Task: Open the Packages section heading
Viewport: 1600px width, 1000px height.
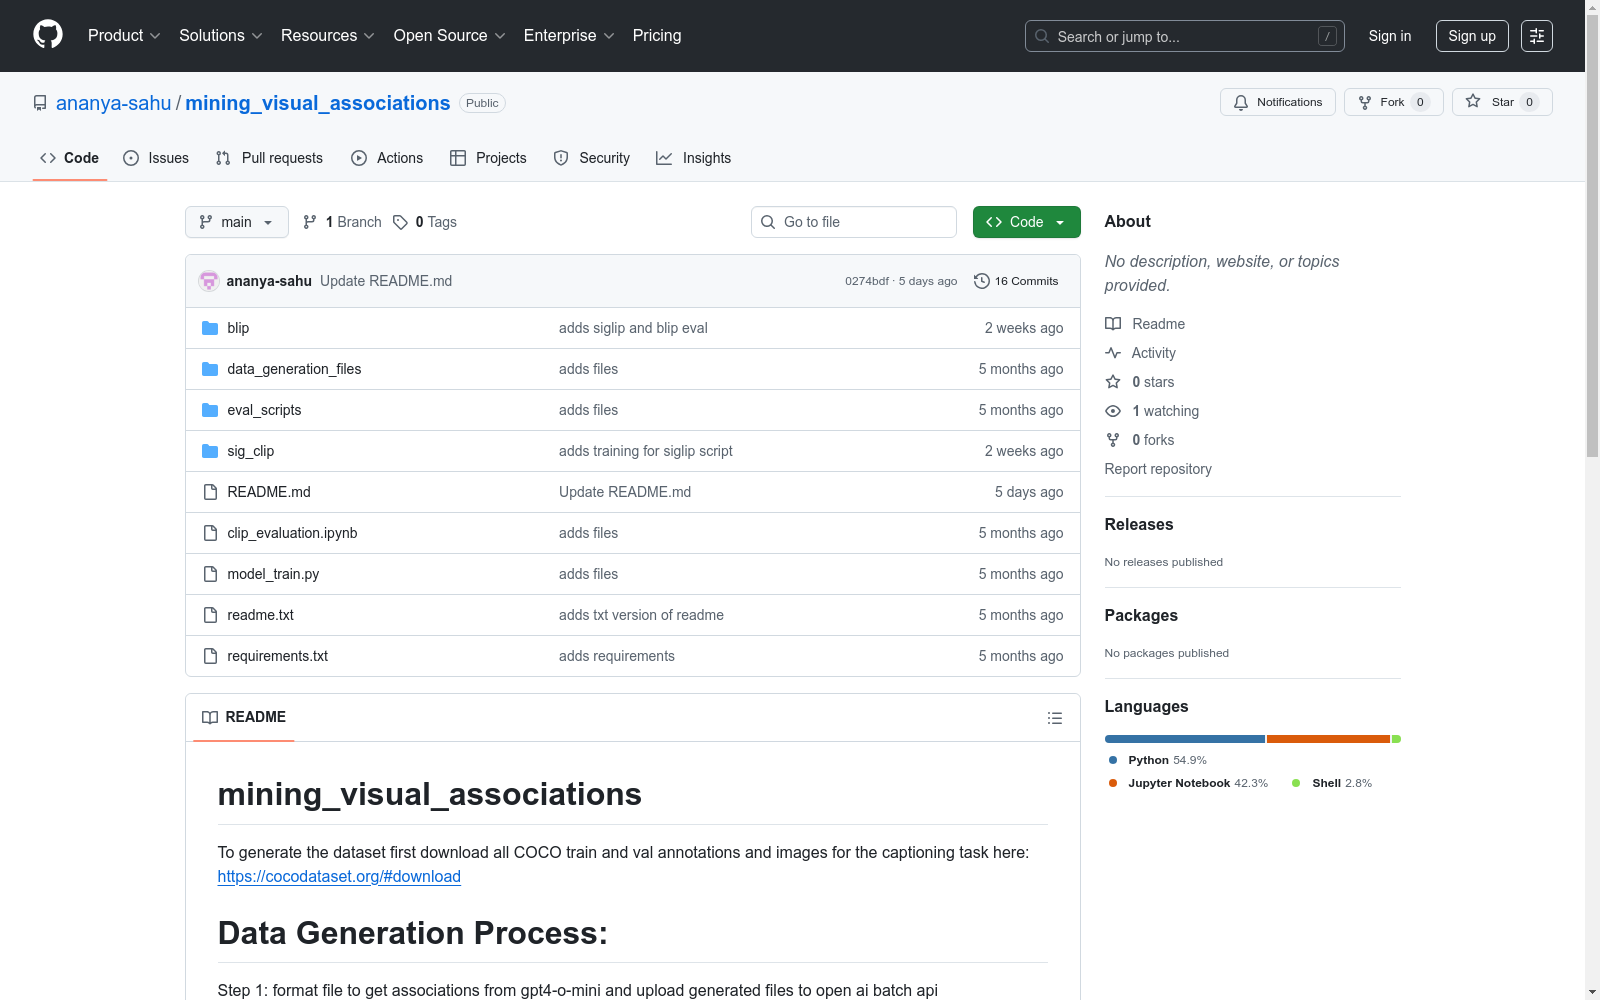Action: click(1141, 615)
